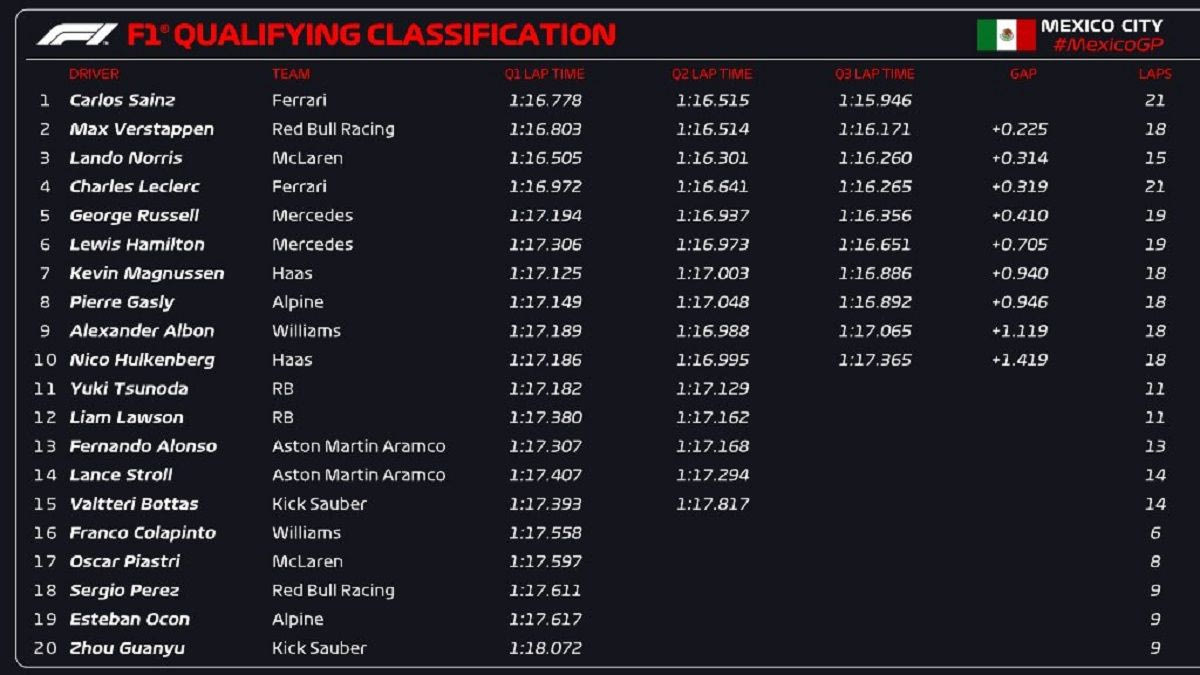
Task: Click the +1.419 gap value
Action: click(1020, 360)
